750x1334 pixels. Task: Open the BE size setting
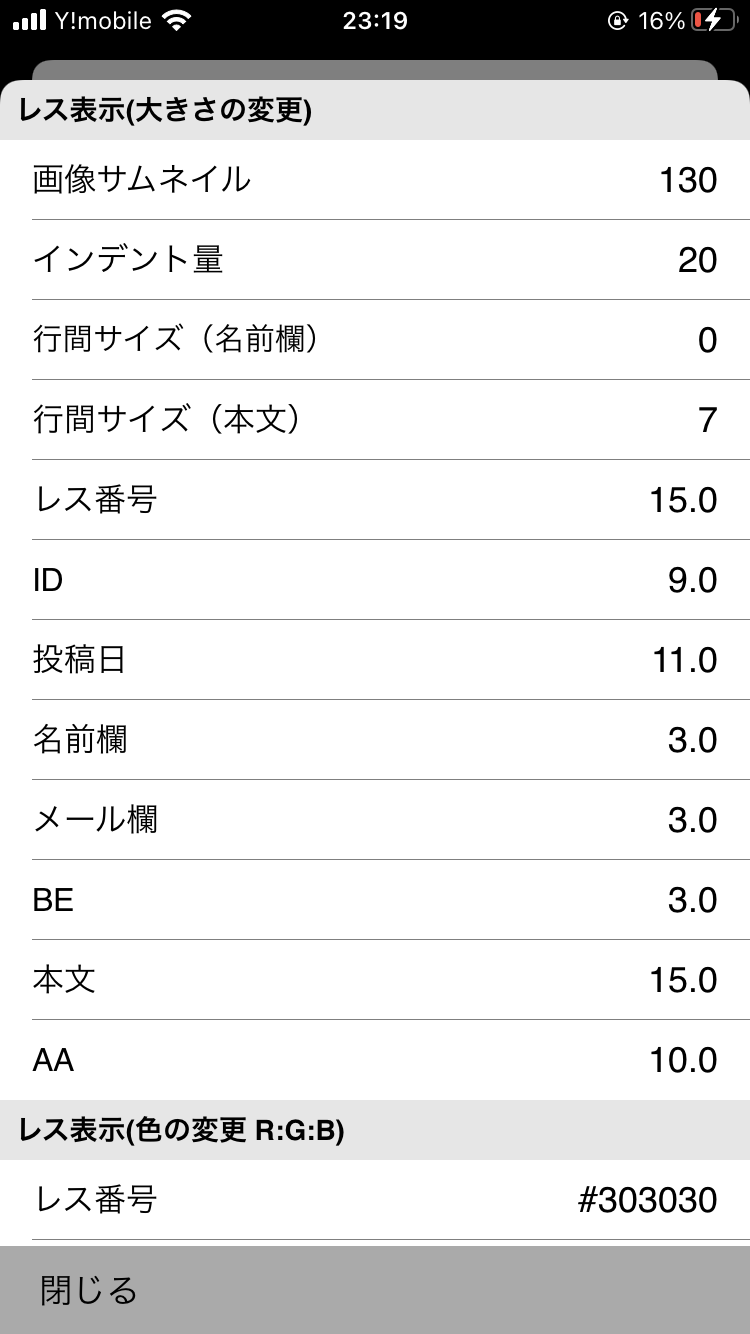[375, 900]
